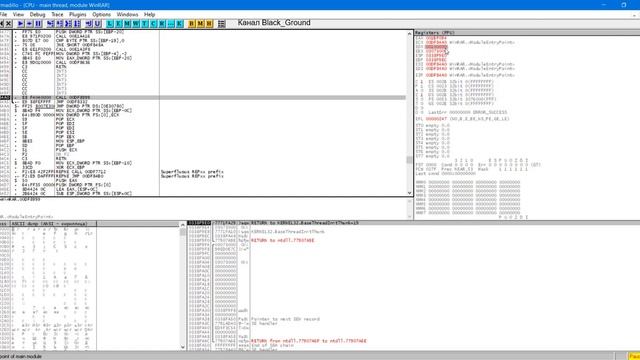Click the Trace over toolbar icon
The image size is (640, 360).
[x=77, y=24]
